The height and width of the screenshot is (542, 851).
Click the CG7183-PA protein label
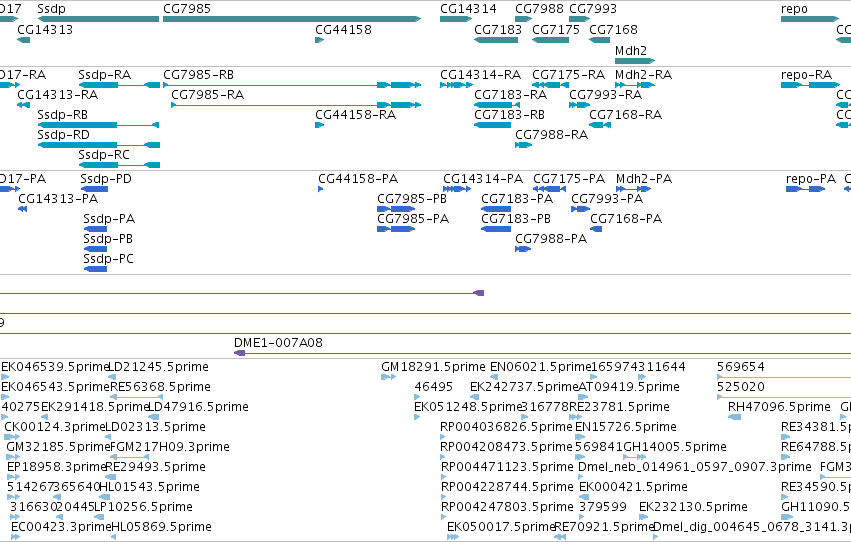click(x=517, y=199)
